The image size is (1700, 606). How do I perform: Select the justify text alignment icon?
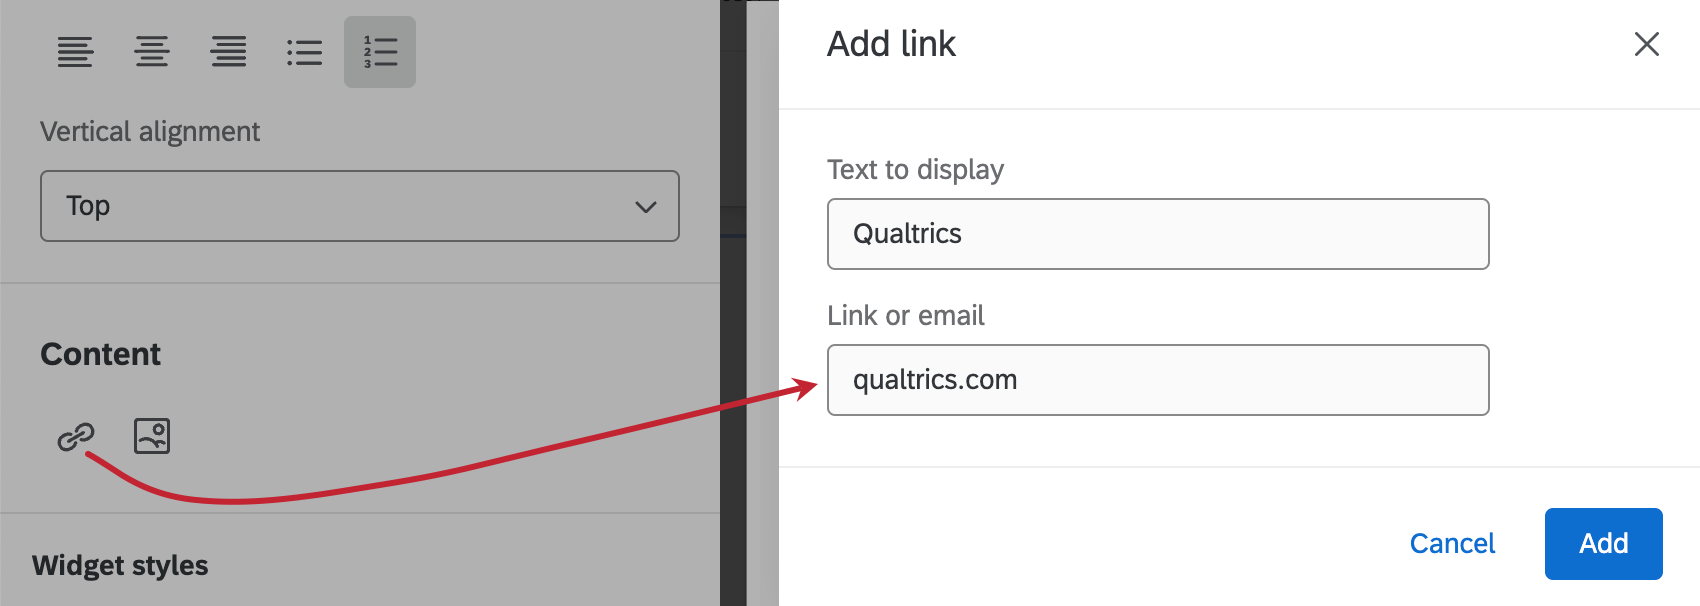pyautogui.click(x=75, y=52)
